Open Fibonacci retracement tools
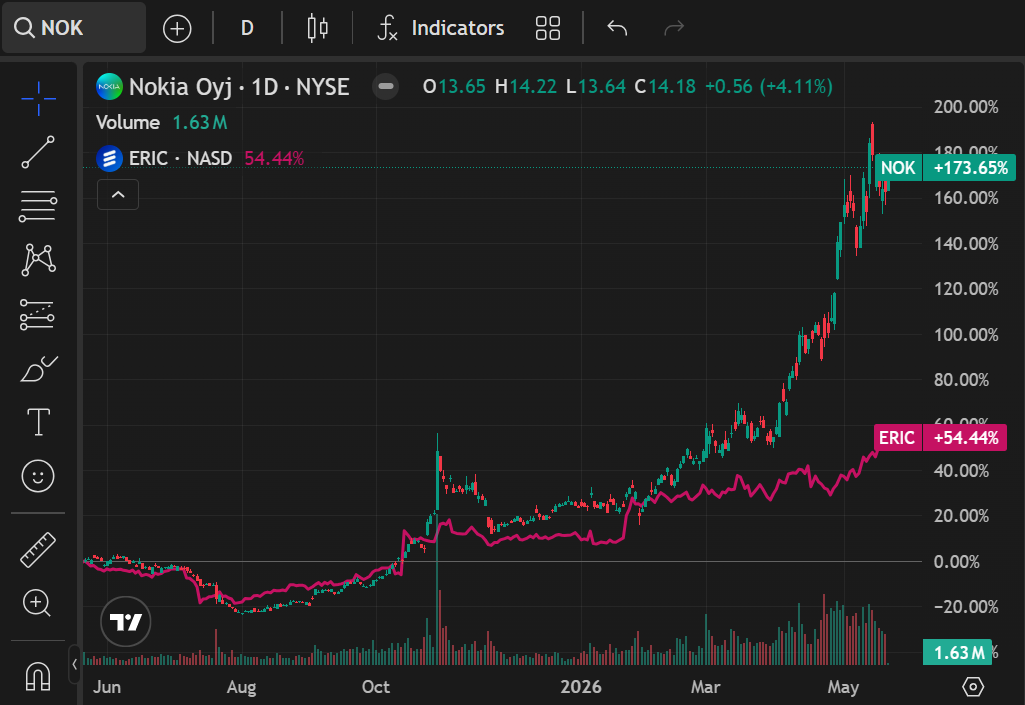 point(39,206)
